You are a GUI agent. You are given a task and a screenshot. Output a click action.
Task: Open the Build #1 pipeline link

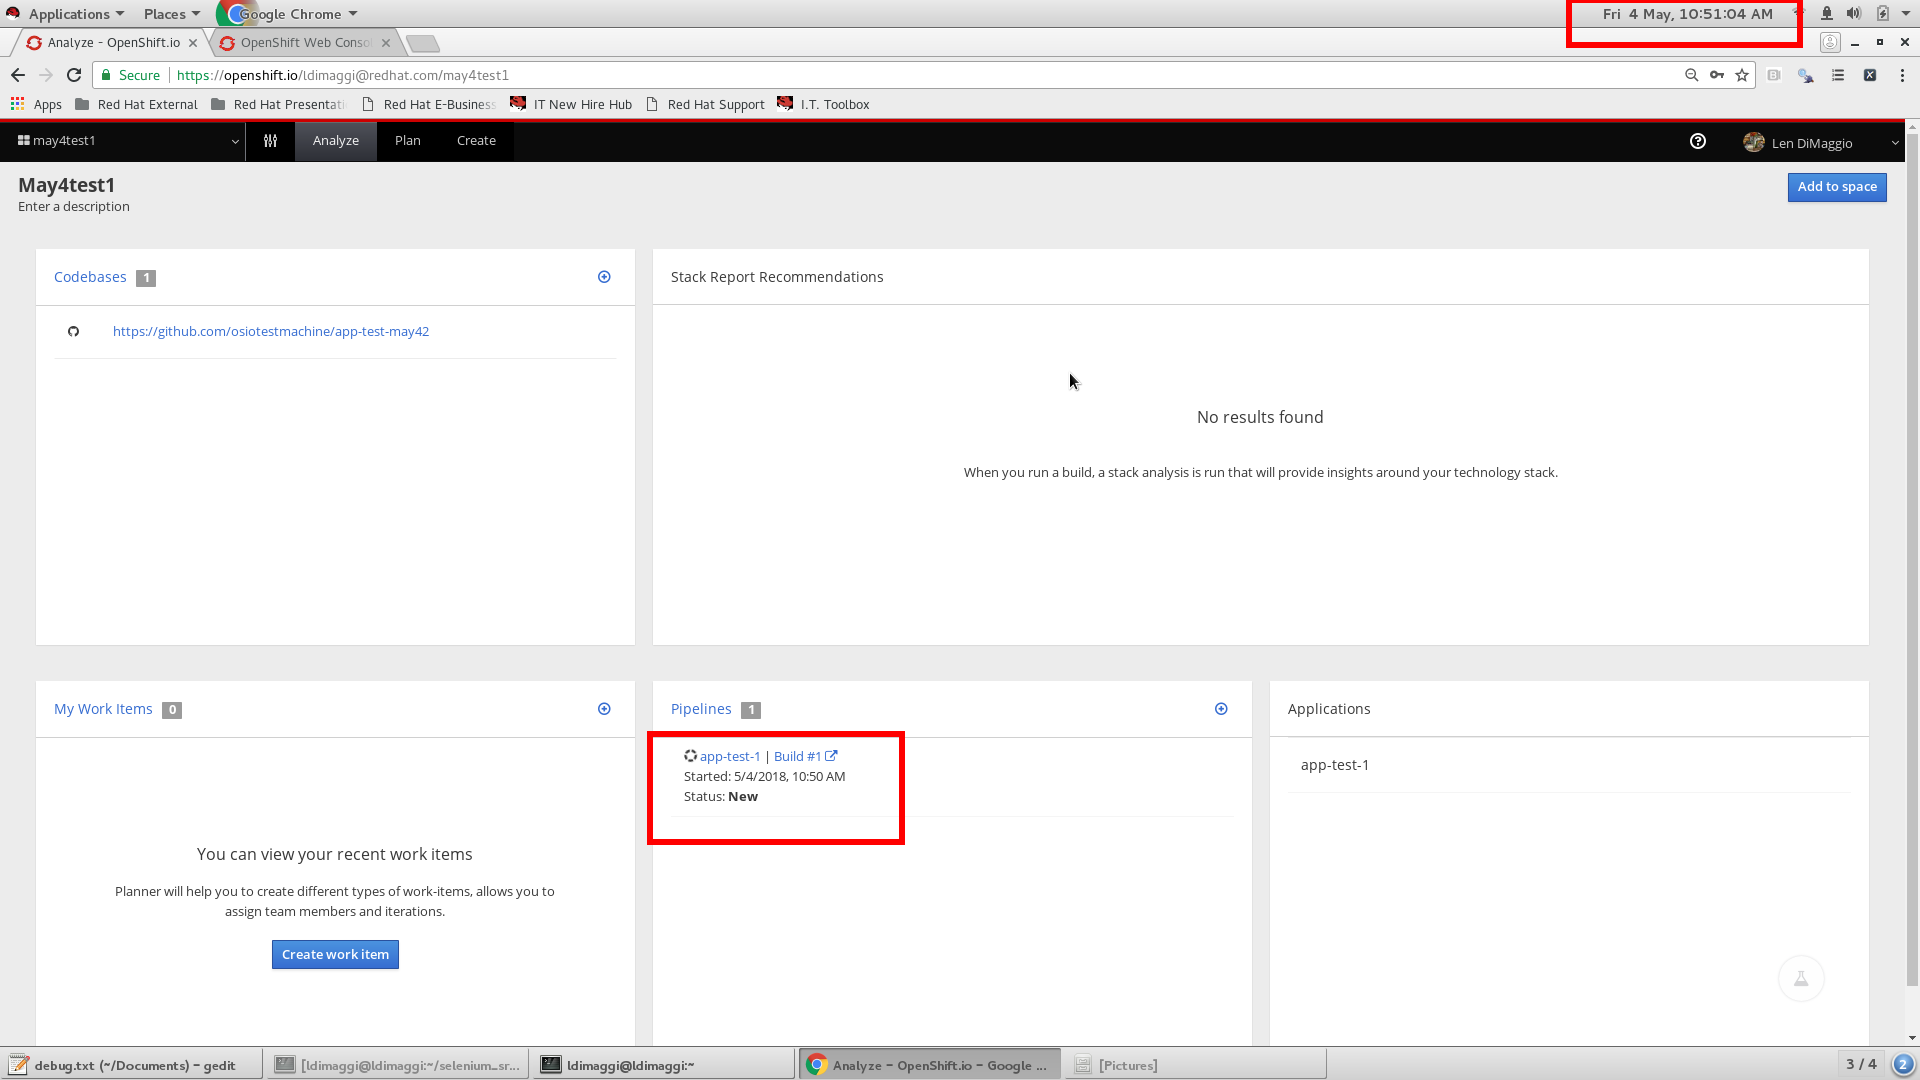[798, 756]
